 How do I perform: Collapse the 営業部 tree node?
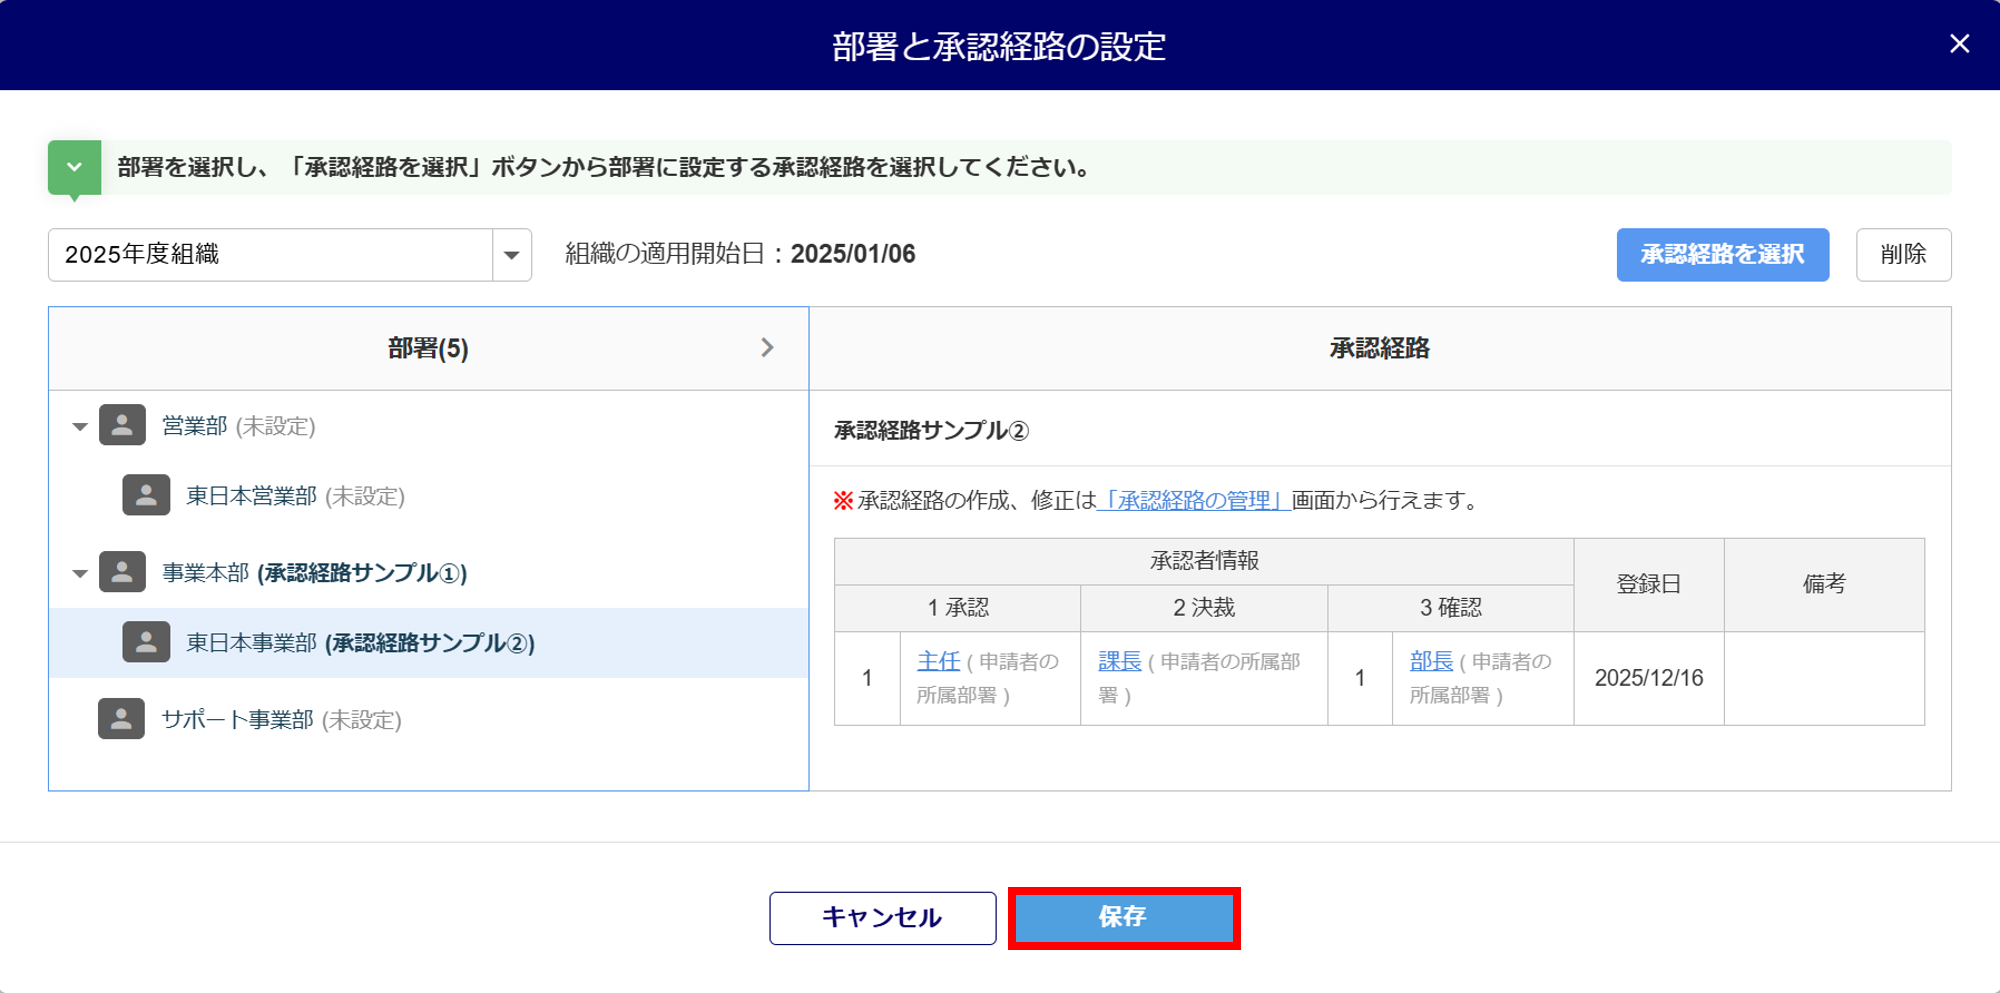80,427
